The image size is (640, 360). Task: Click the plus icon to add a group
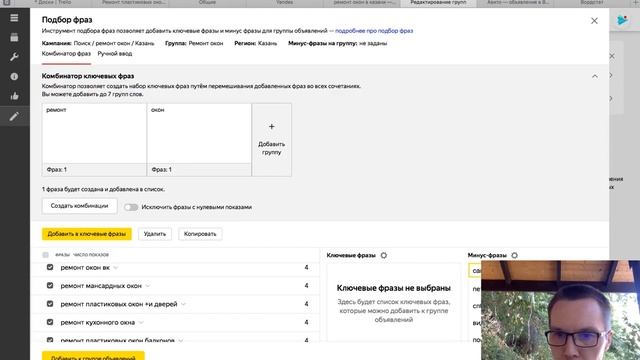pos(271,127)
